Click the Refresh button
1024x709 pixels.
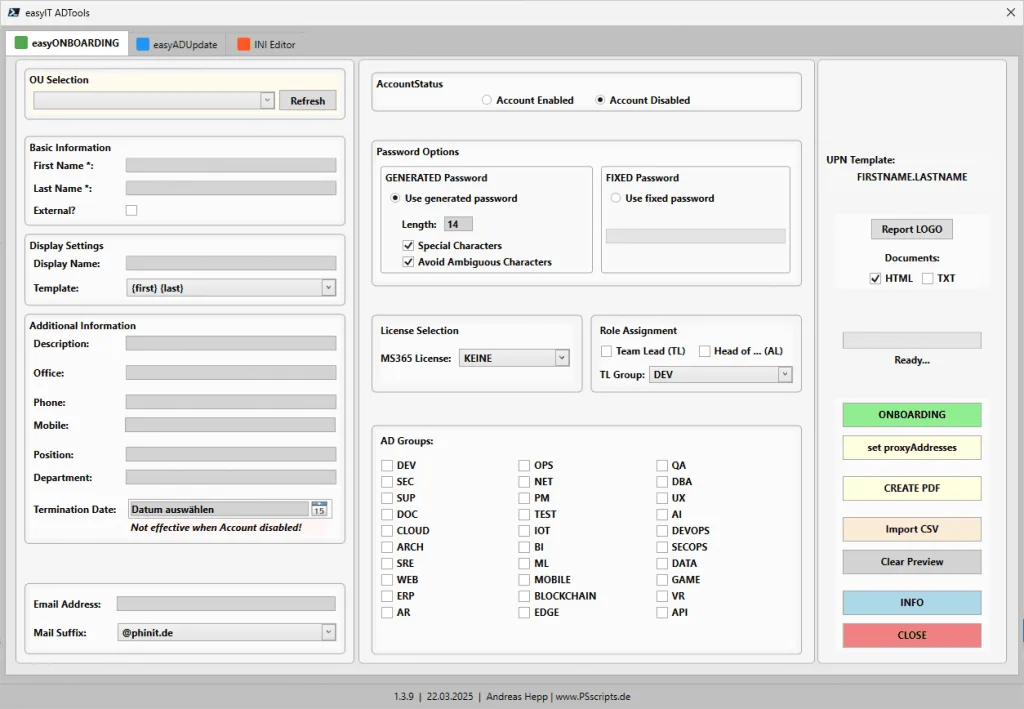[x=308, y=100]
